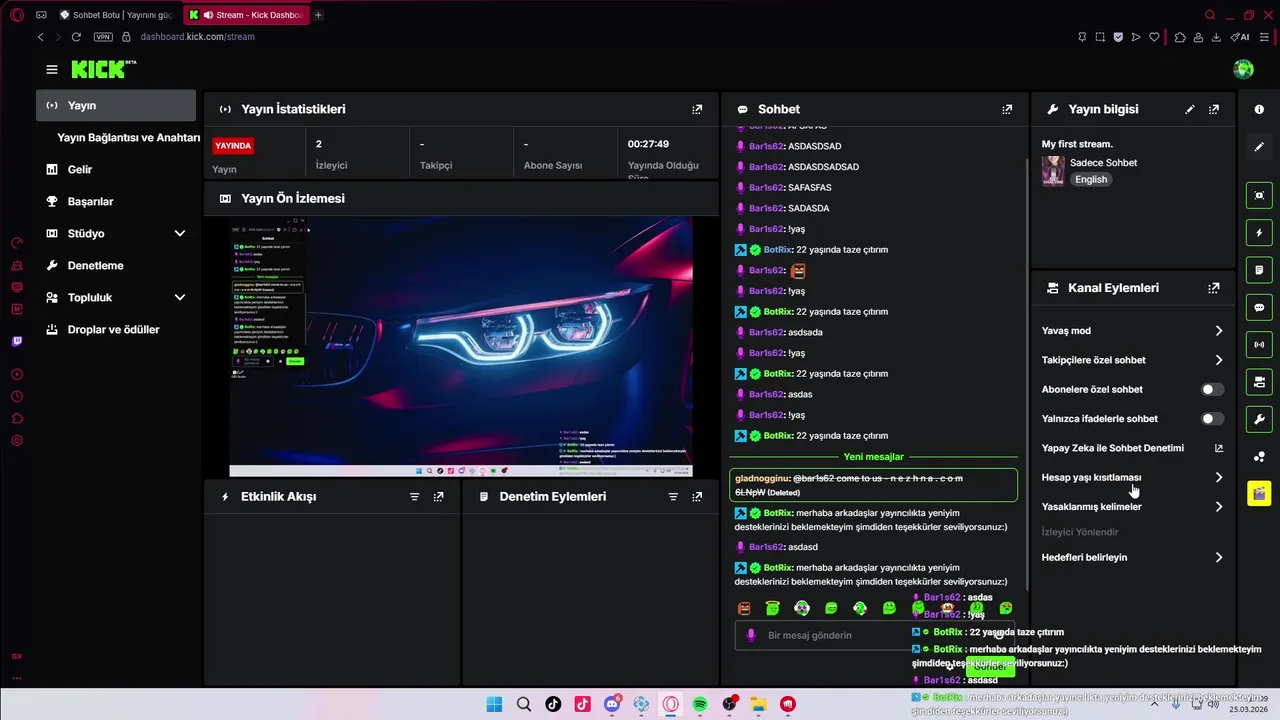Switch to the Sohbet Botu browser tab
Viewport: 1280px width, 720px height.
116,15
